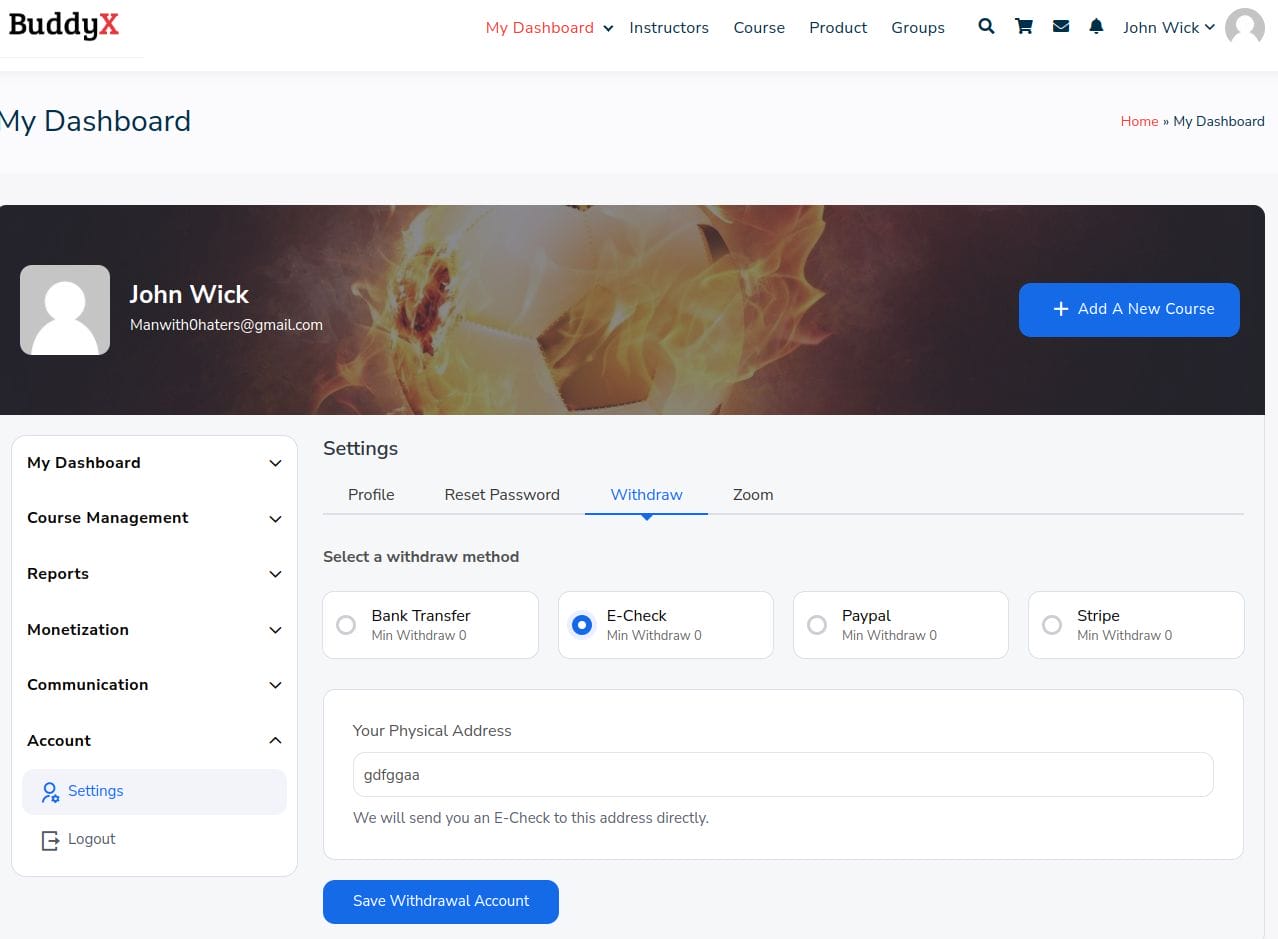1278x939 pixels.
Task: Click the user avatar in top-right corner
Action: [1244, 27]
